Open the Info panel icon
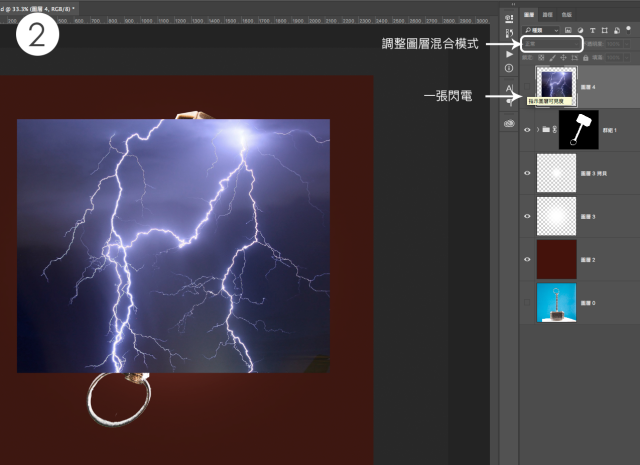This screenshot has height=465, width=640. (x=508, y=68)
